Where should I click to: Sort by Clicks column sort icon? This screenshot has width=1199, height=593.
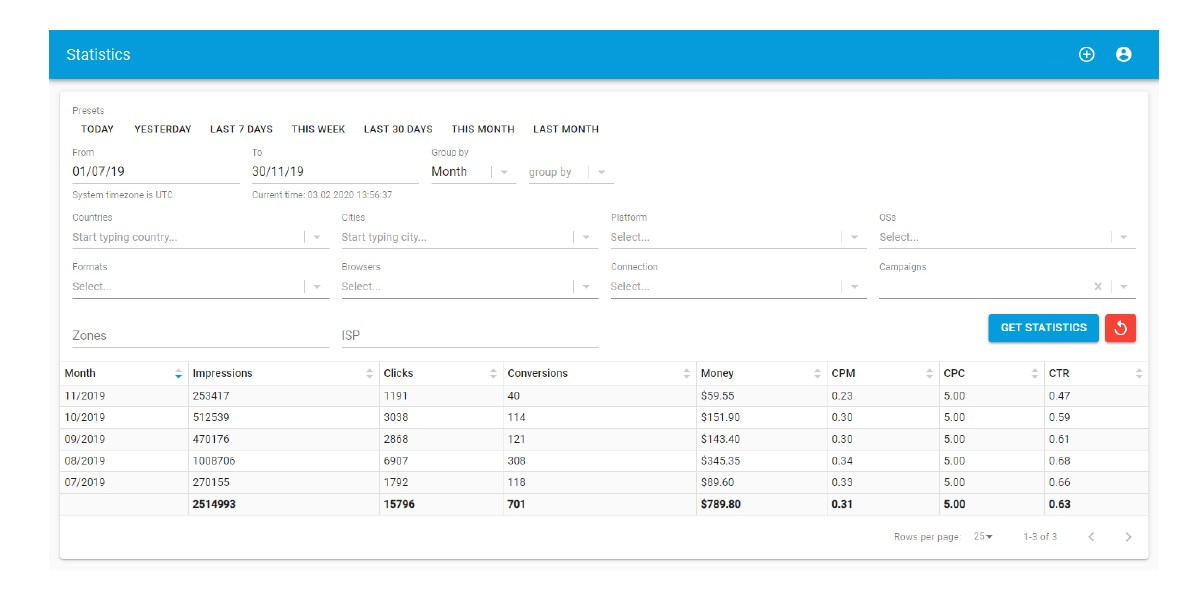[493, 373]
